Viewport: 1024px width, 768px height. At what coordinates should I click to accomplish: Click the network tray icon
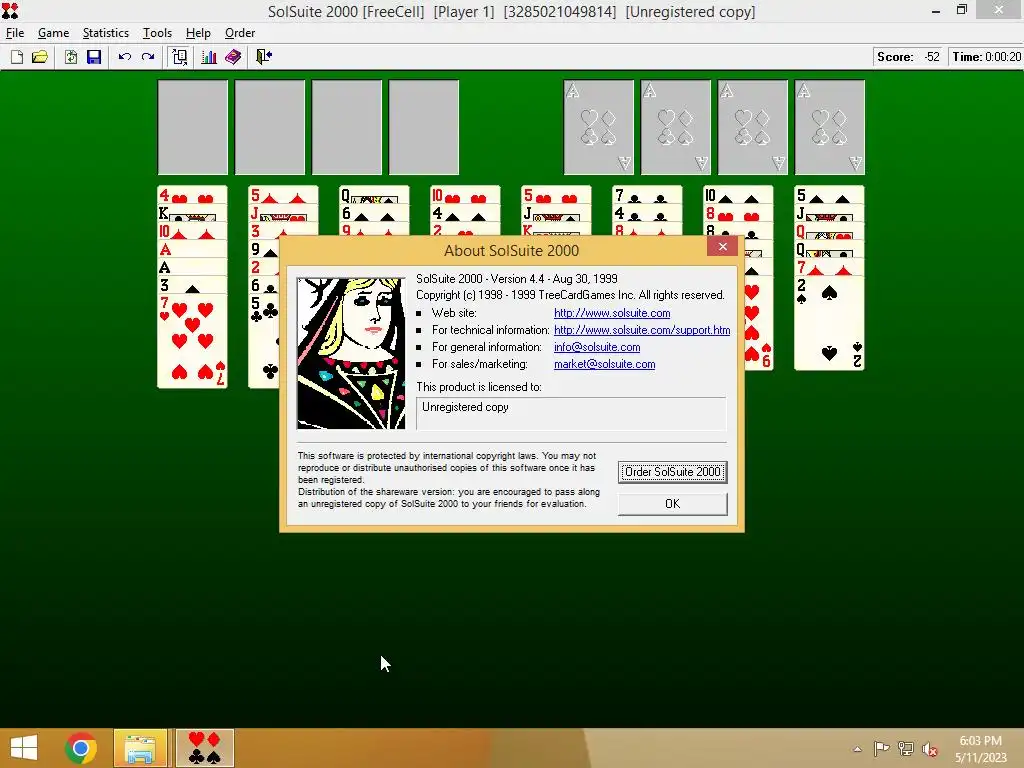tap(905, 748)
